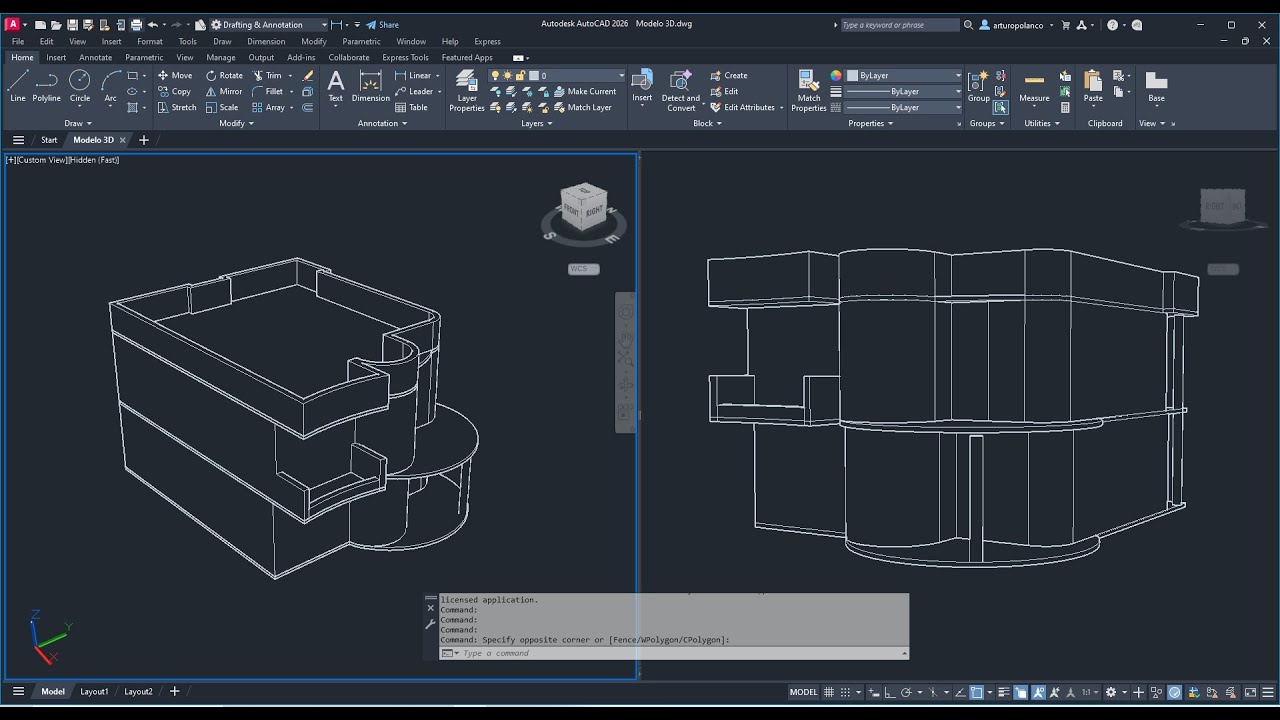1280x720 pixels.
Task: Choose the Scale command
Action: pos(222,107)
